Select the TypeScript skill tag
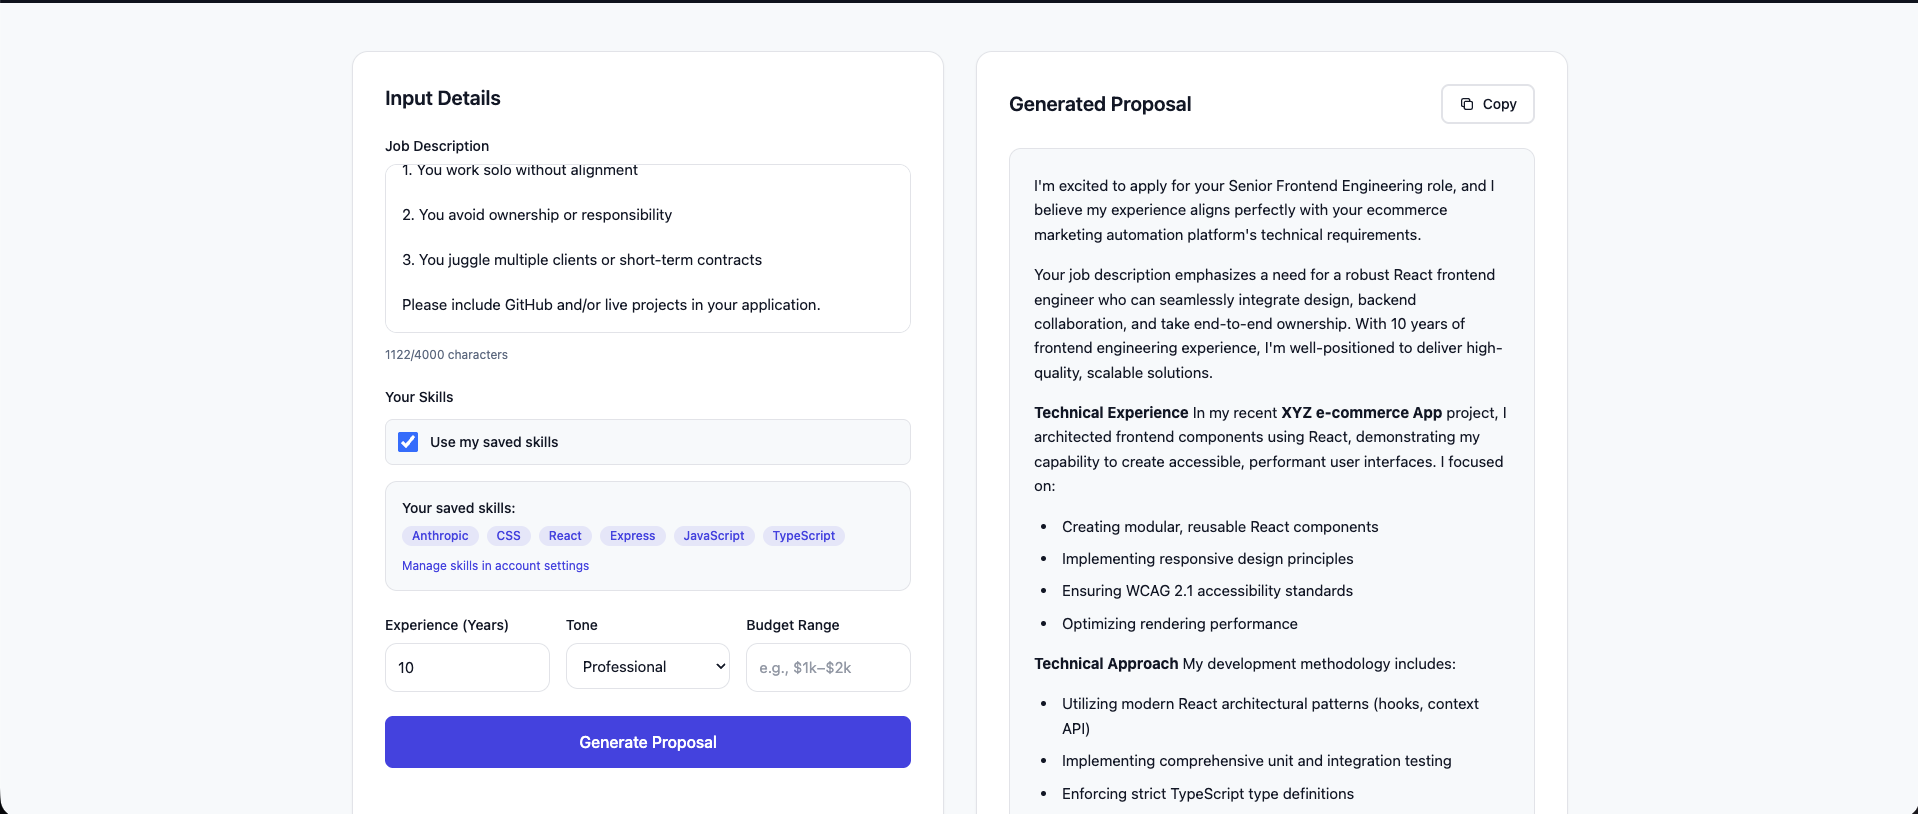 pyautogui.click(x=803, y=536)
